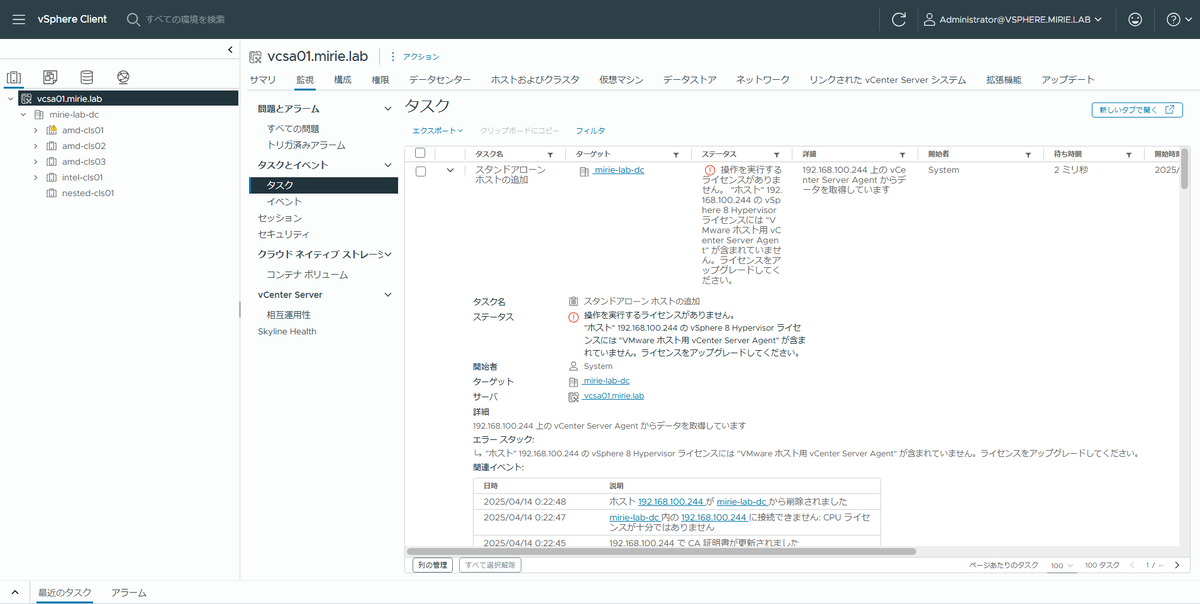Viewport: 1200px width, 604px height.
Task: Collapse the vcsa01.mirie.lab tree node
Action: point(10,99)
